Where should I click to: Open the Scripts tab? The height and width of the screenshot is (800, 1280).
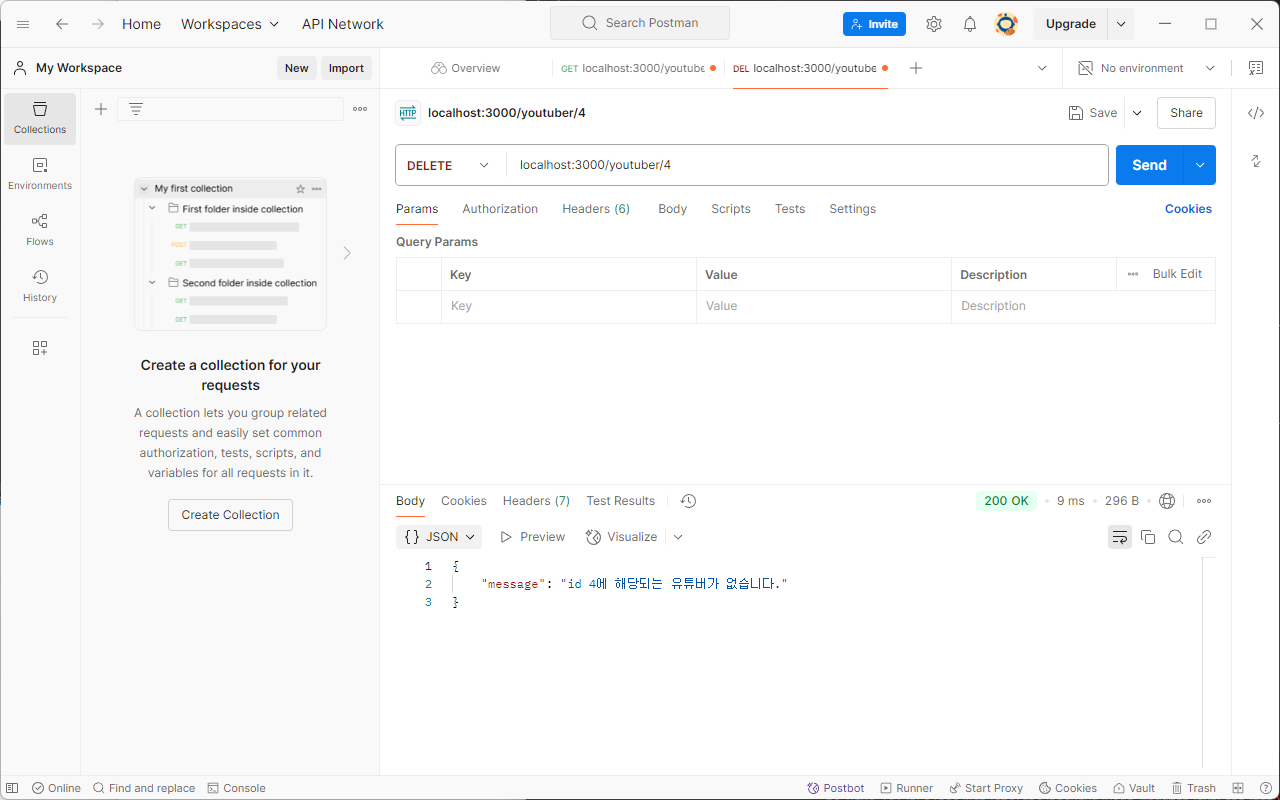click(731, 209)
